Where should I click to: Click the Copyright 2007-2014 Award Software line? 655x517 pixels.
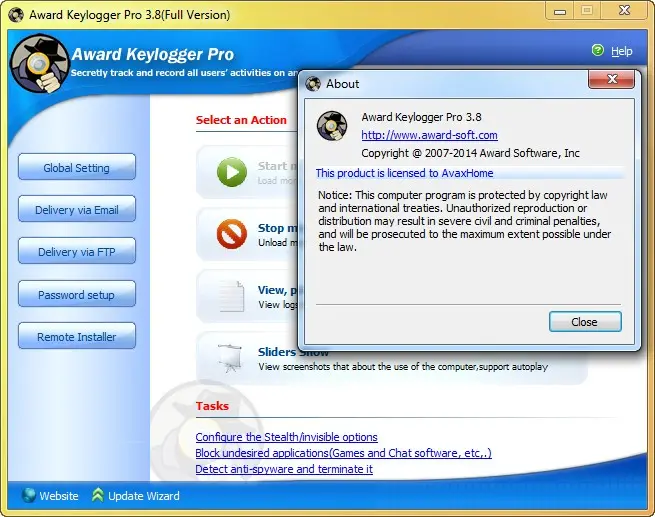coord(470,153)
